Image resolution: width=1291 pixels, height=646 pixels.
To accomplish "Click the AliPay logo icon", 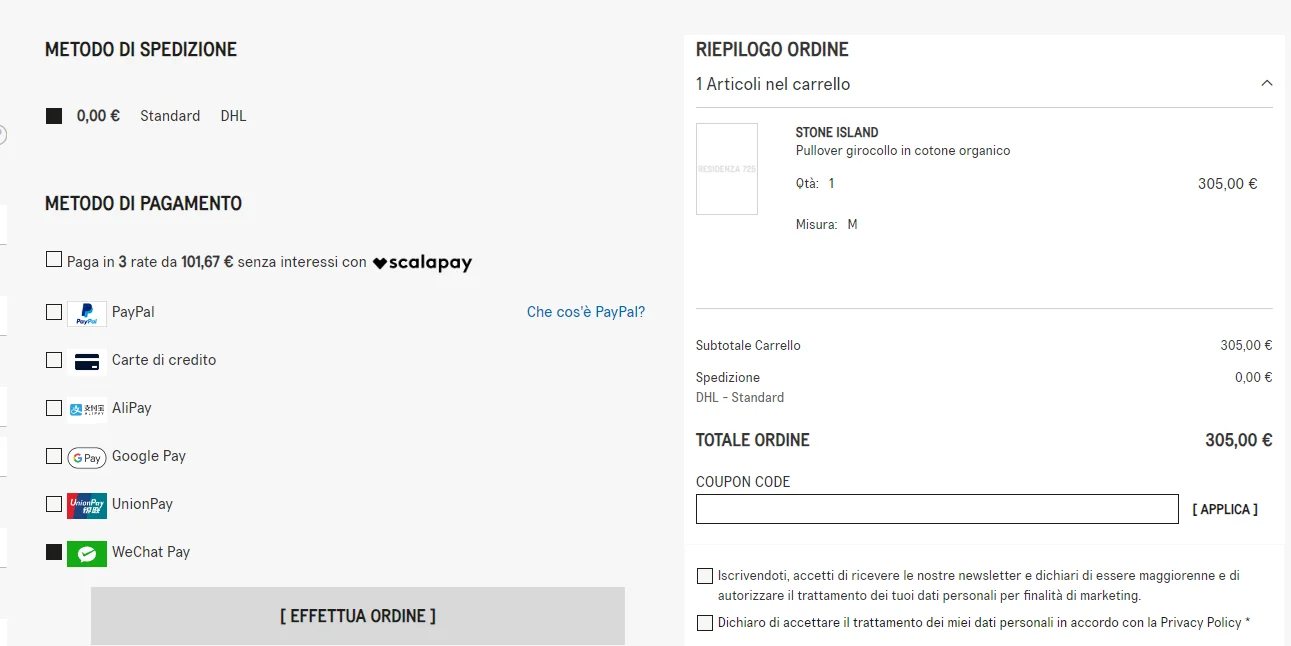I will click(x=87, y=409).
